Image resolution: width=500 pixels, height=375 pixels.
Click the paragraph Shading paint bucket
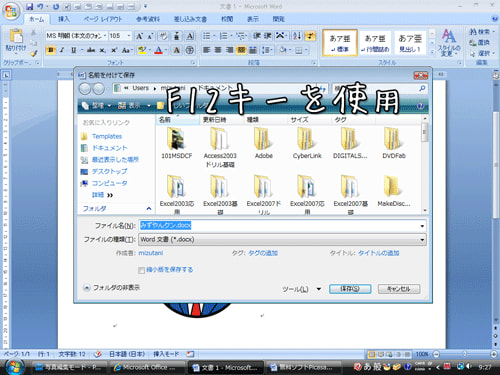[x=283, y=50]
